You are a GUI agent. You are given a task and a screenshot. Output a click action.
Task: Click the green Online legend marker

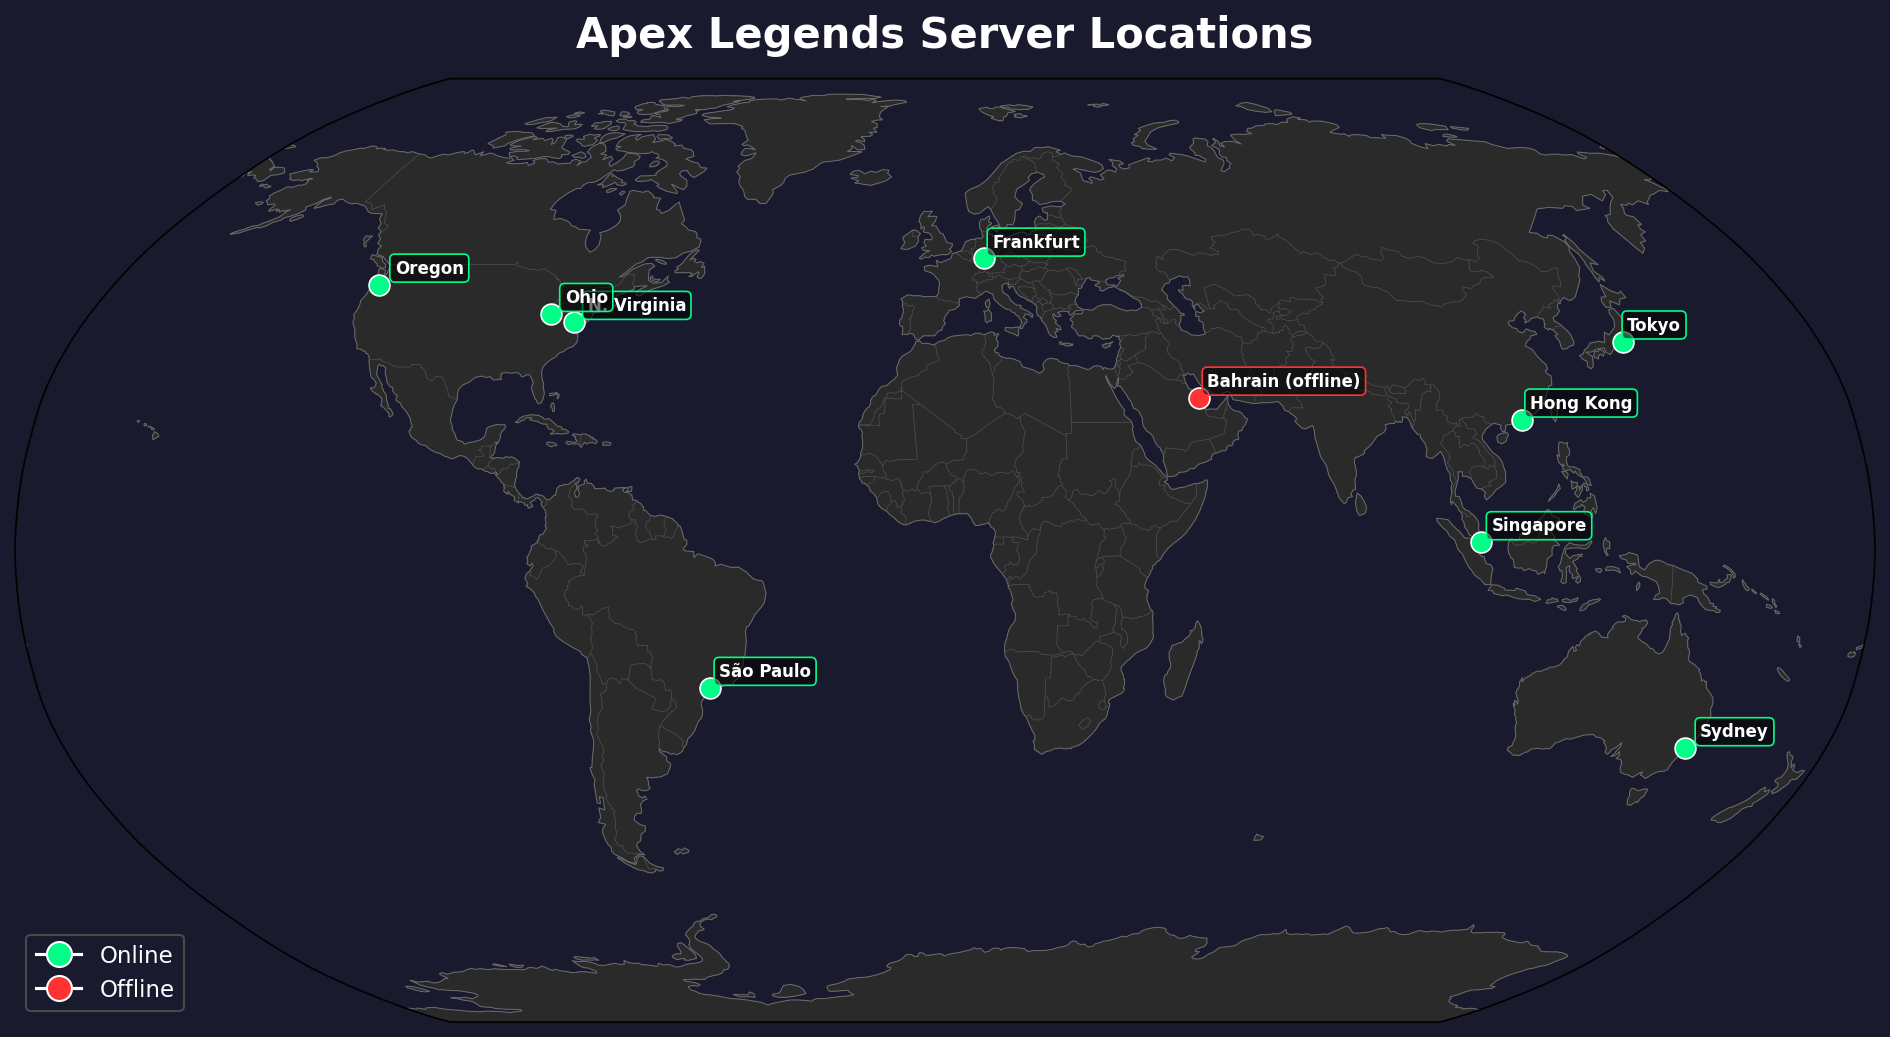(x=59, y=954)
